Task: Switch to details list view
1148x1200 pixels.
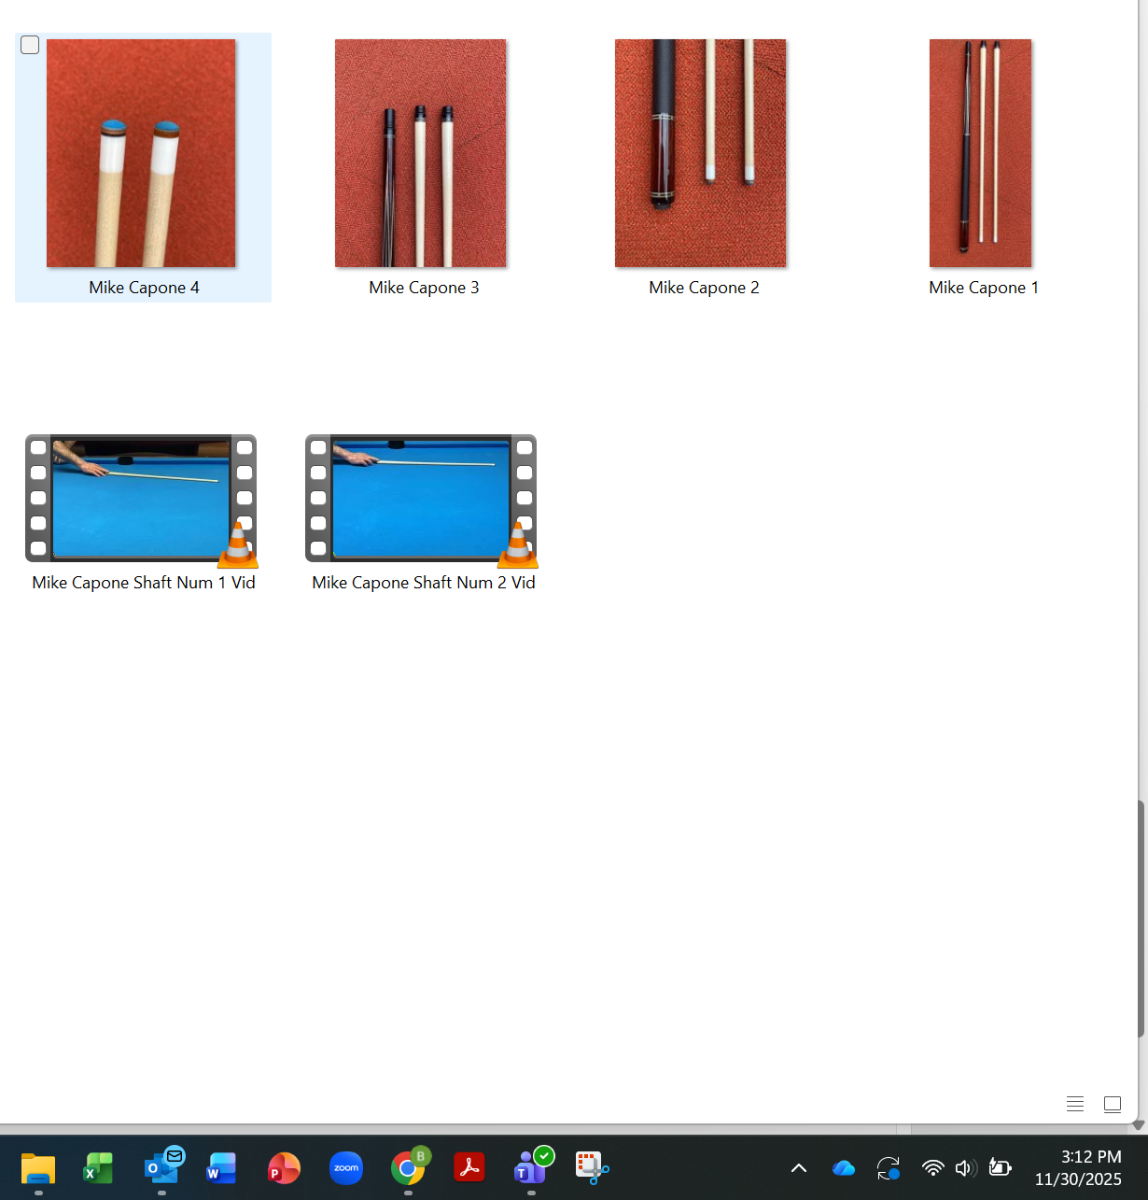Action: 1075,1104
